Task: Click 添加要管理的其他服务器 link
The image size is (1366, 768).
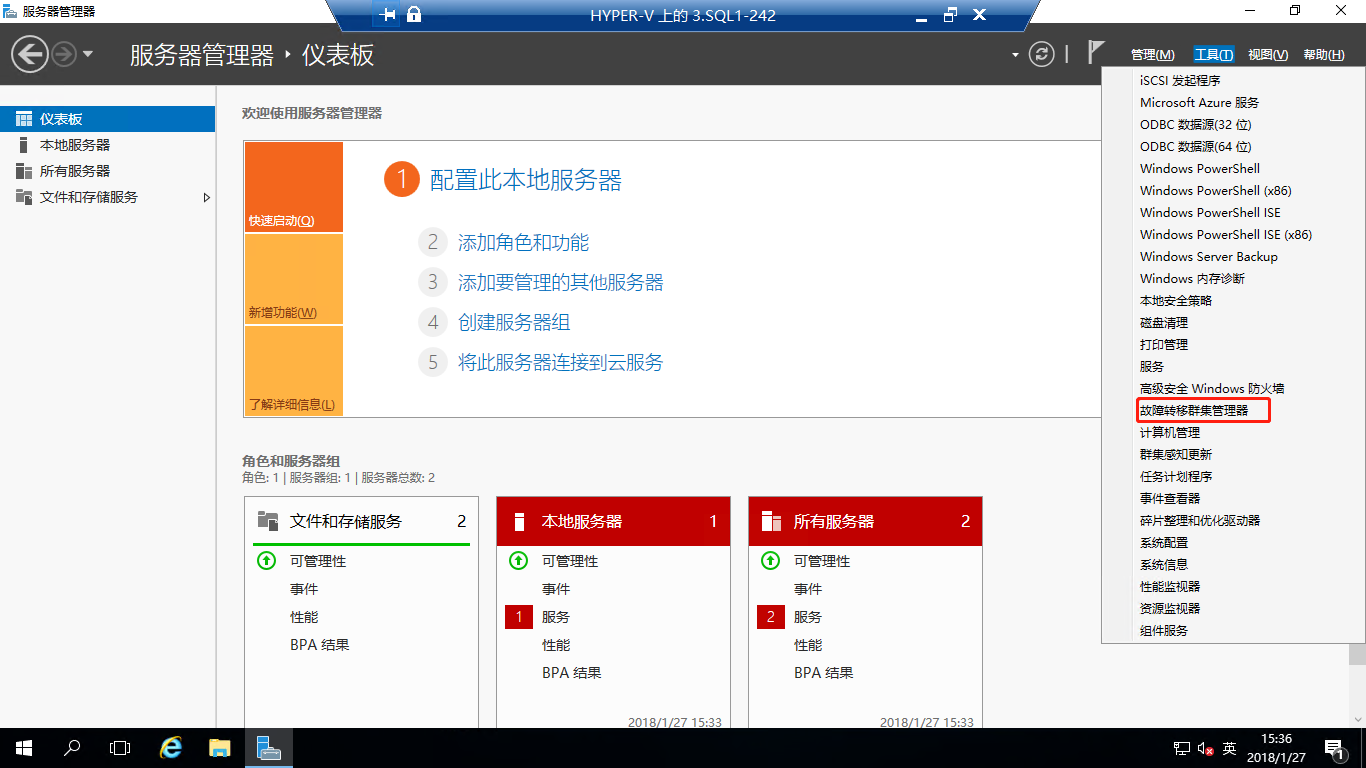Action: 561,282
